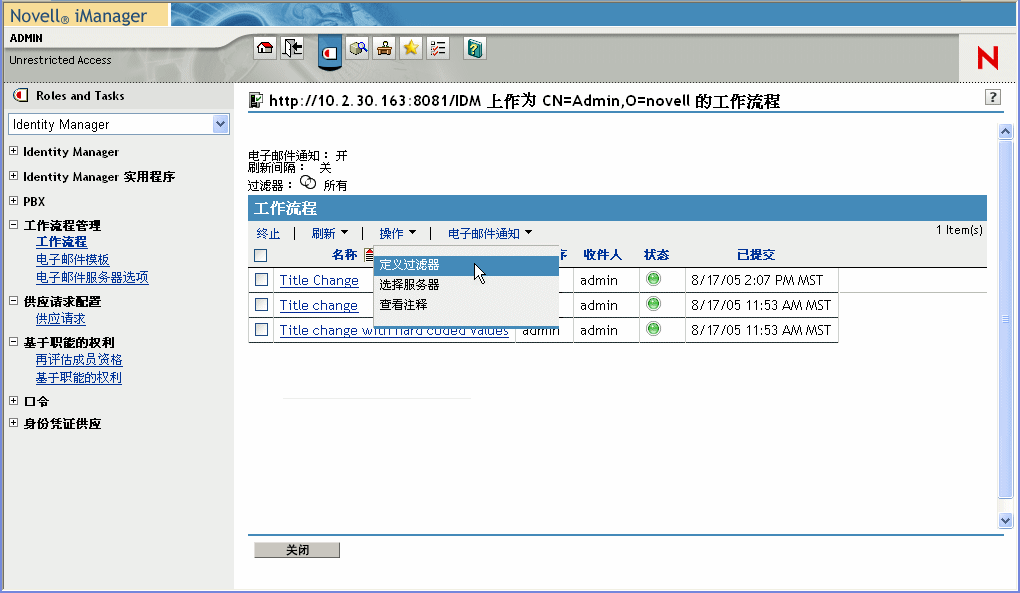Click the Preferences checklist icon
Viewport: 1020px width, 593px height.
438,47
